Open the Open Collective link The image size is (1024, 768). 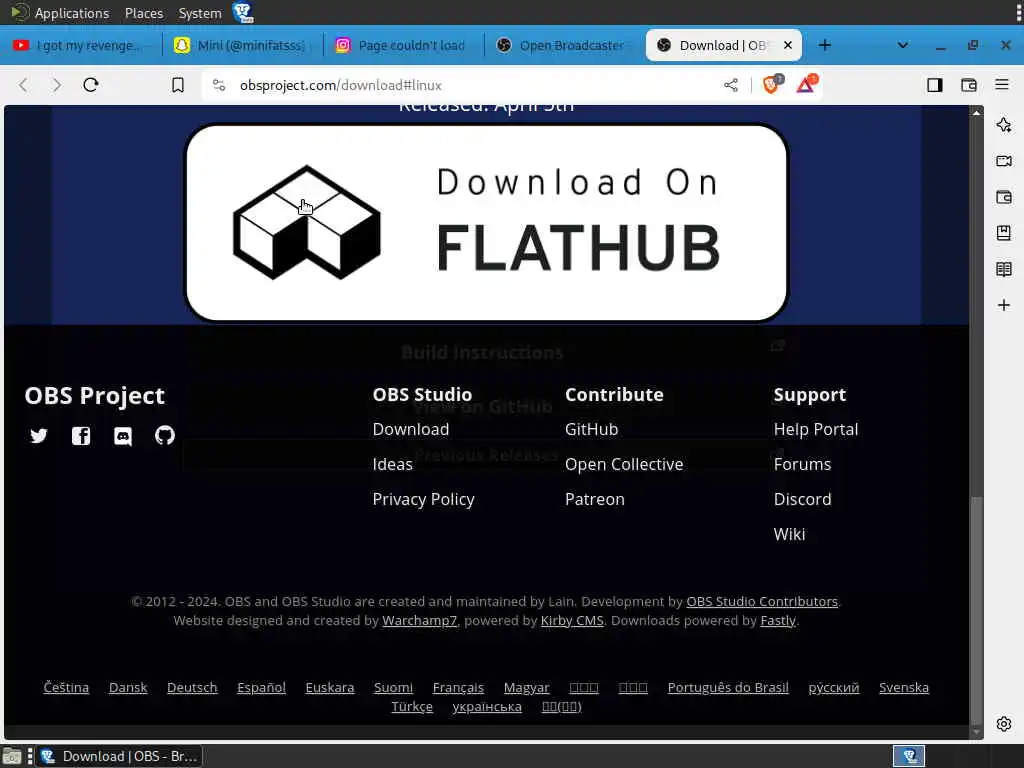pyautogui.click(x=624, y=464)
